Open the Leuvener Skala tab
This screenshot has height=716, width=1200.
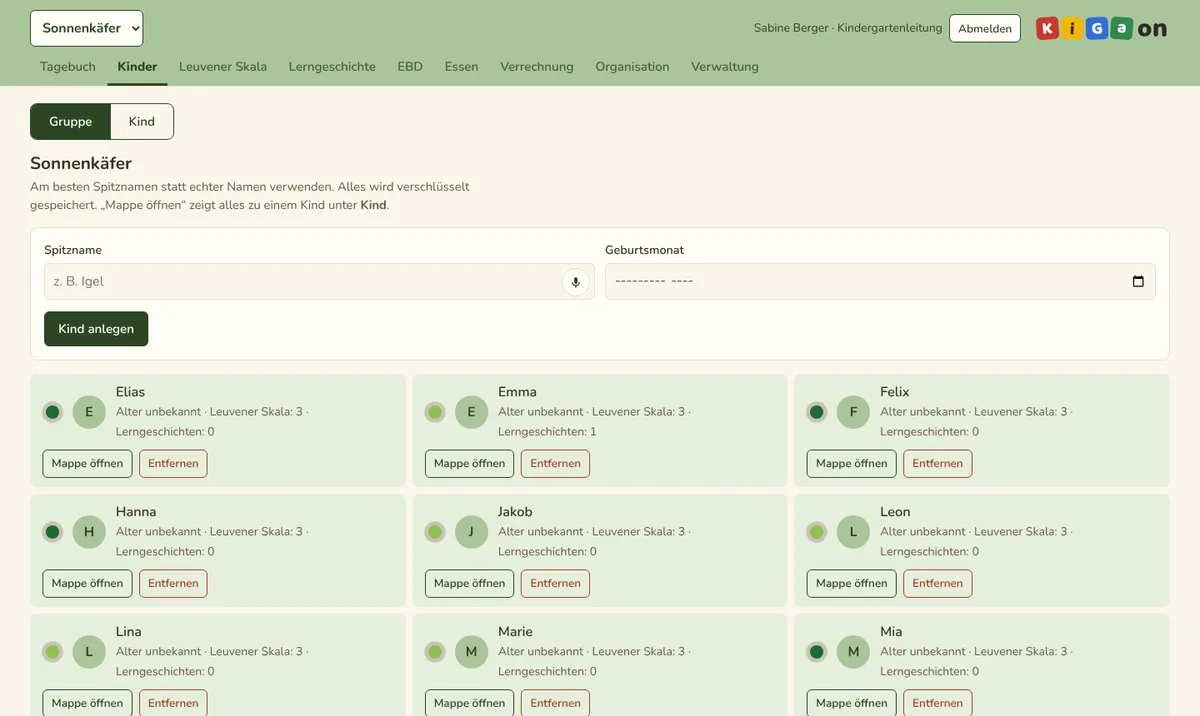point(223,67)
